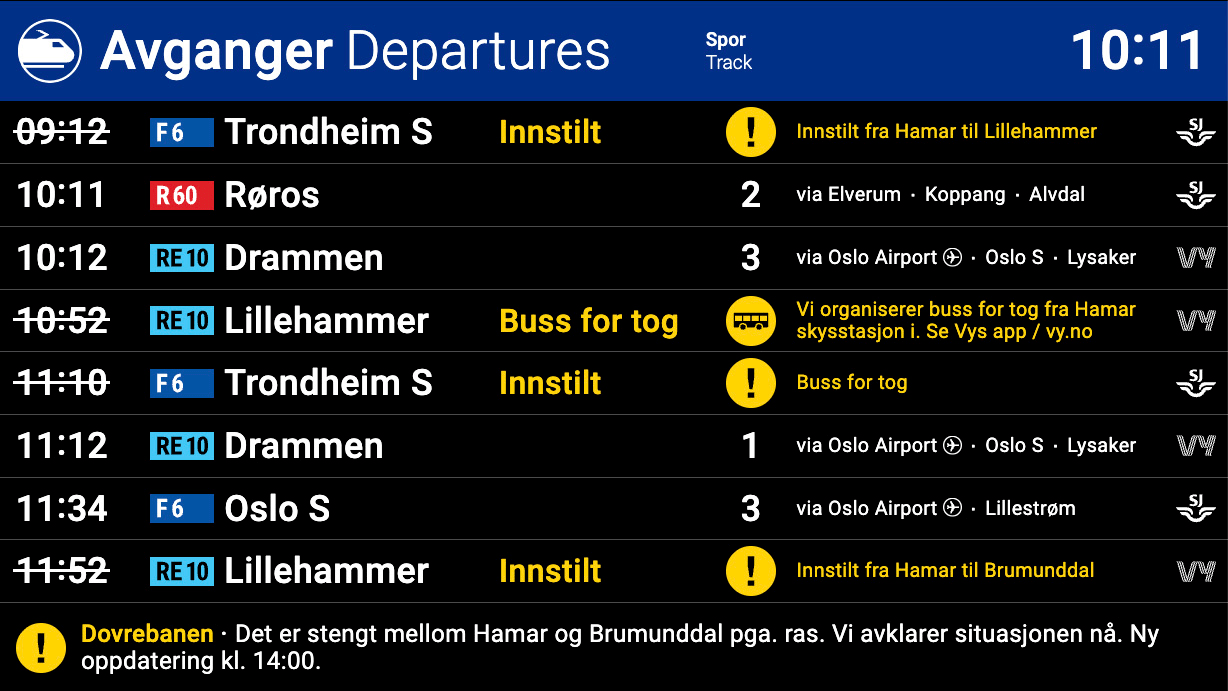Click the Dovrebanen alert icon at the bottom

pos(41,647)
